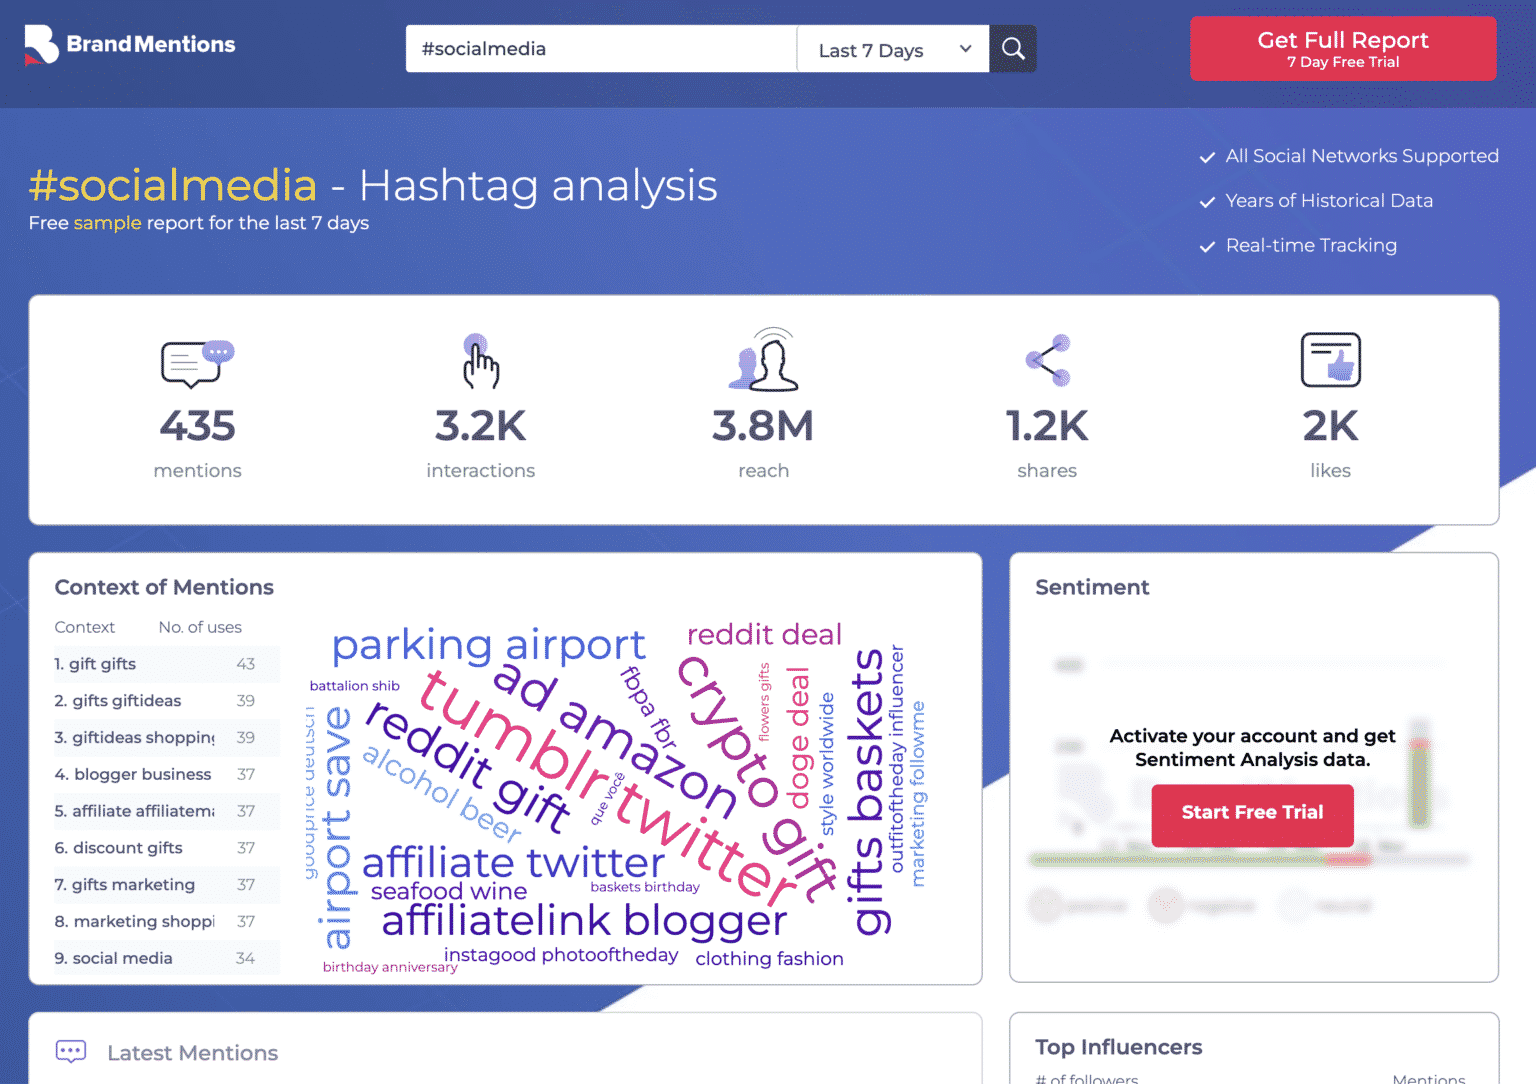1536x1084 pixels.
Task: Click the Latest Mentions chat bubble icon
Action: click(x=70, y=1051)
